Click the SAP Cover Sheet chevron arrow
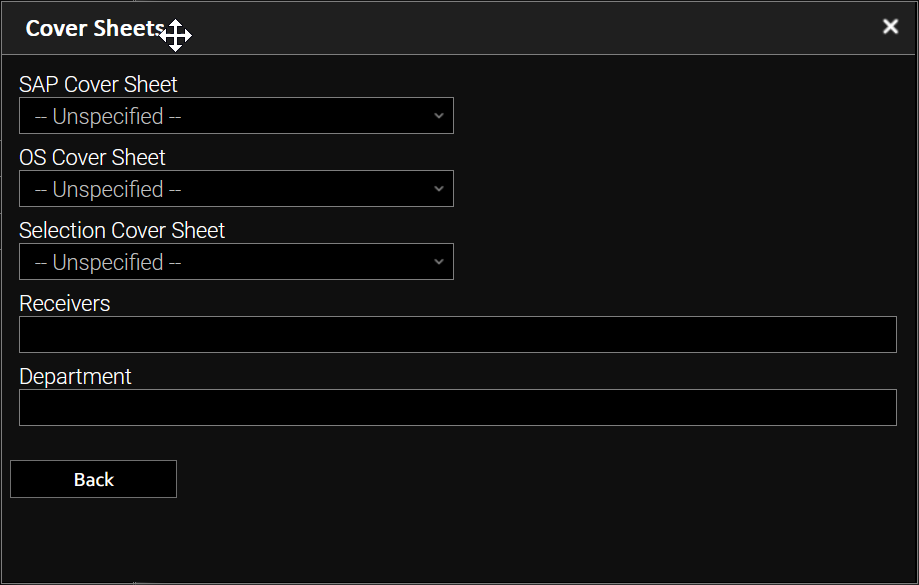This screenshot has height=585, width=919. point(438,116)
